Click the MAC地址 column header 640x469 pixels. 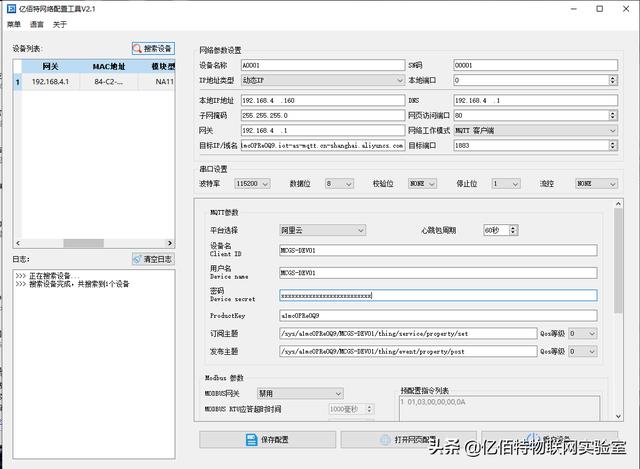[x=109, y=67]
